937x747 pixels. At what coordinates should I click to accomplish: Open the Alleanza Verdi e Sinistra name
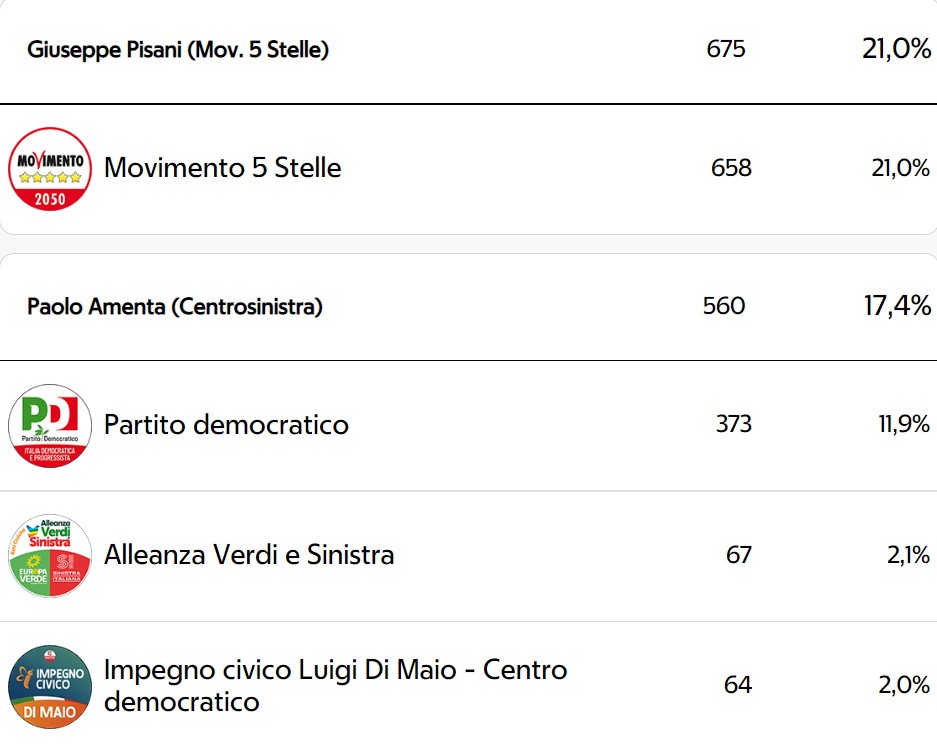(x=249, y=555)
